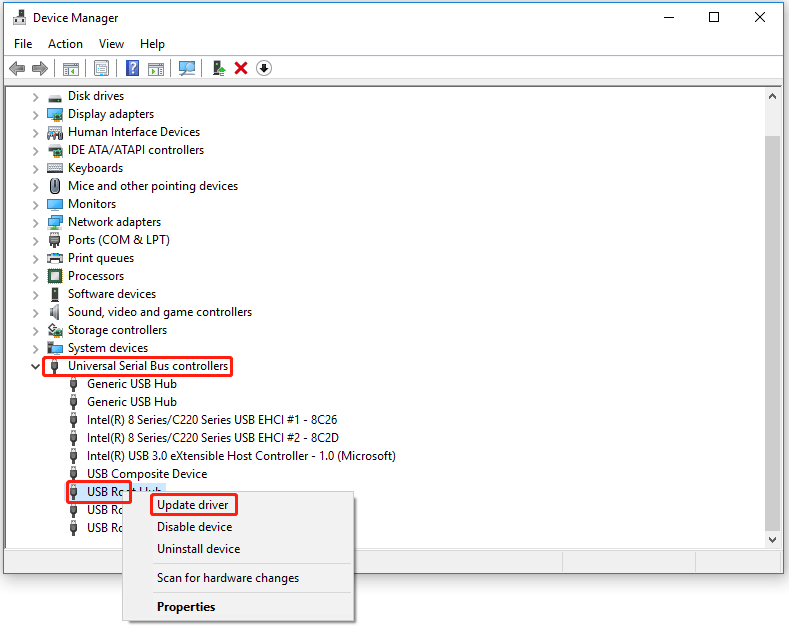Click the Sound, video and game controllers speaker icon
The height and width of the screenshot is (629, 789).
pyautogui.click(x=55, y=312)
